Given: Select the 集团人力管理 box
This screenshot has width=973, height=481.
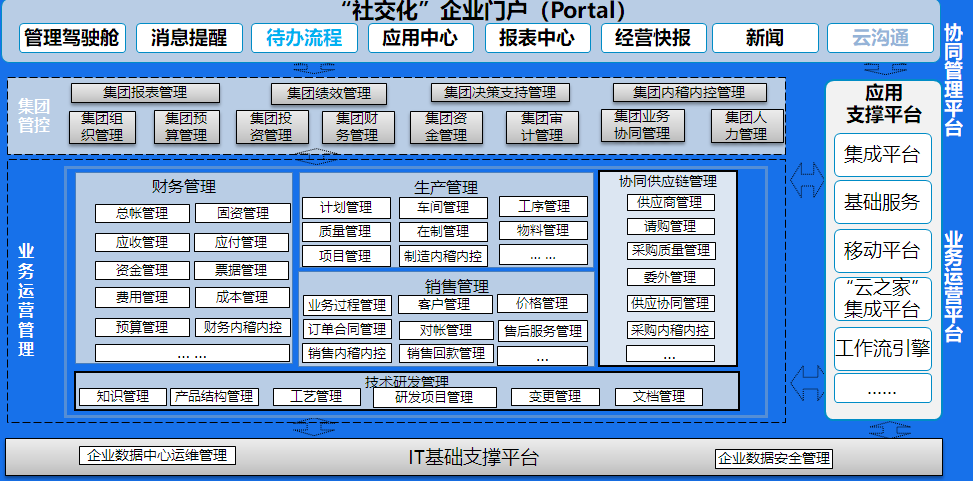Looking at the screenshot, I should pyautogui.click(x=739, y=127).
